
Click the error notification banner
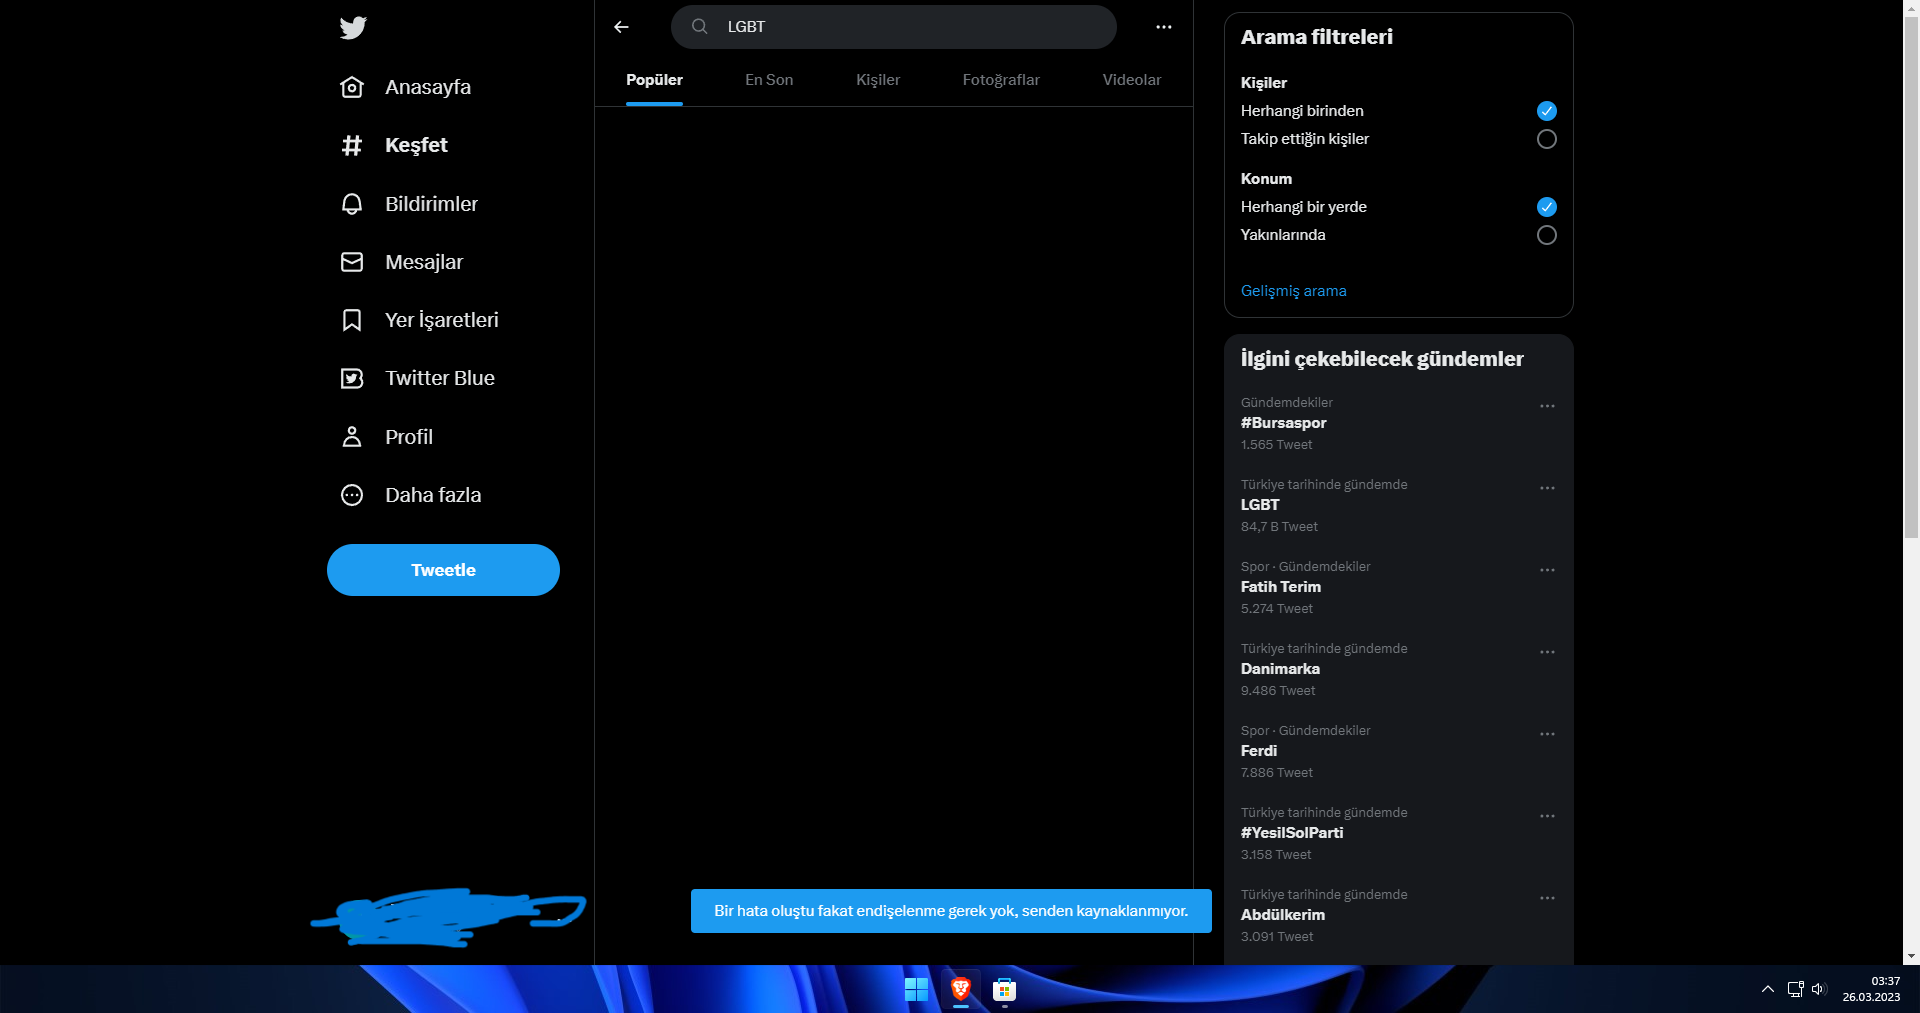(951, 911)
